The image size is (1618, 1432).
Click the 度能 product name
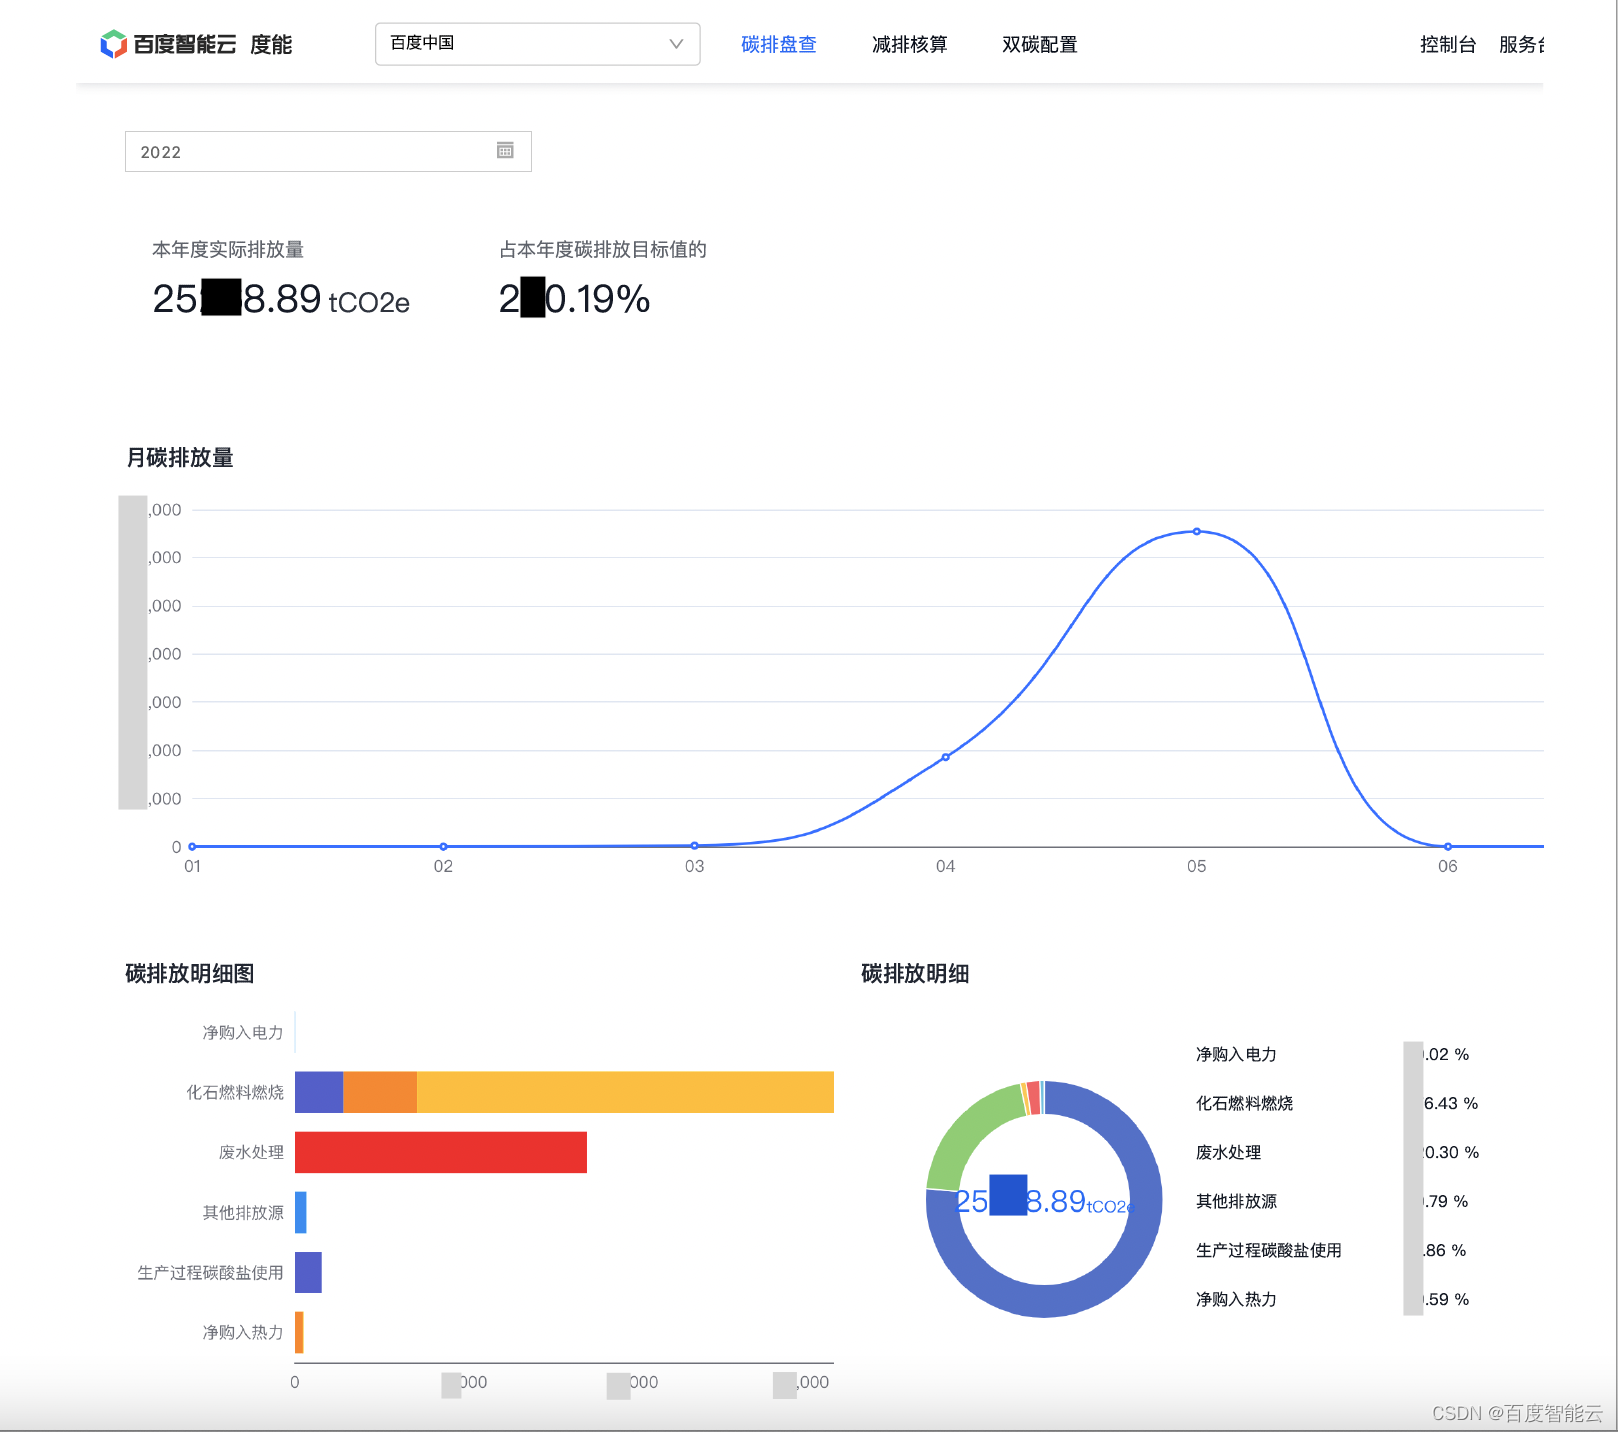tap(271, 44)
